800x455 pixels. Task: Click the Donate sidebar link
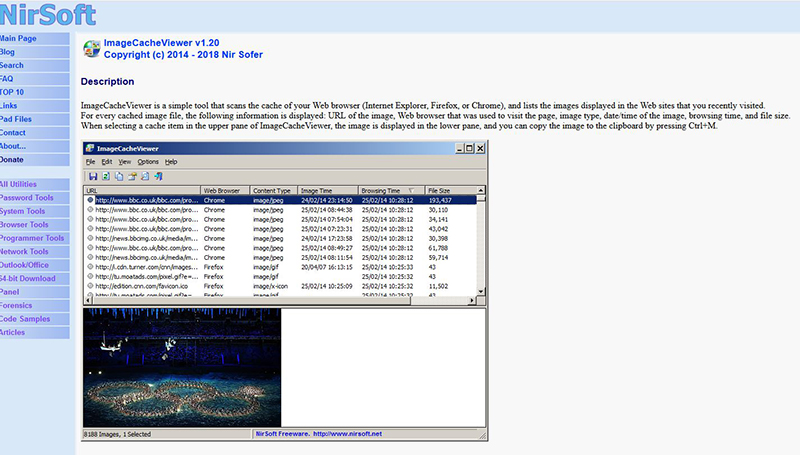34,160
